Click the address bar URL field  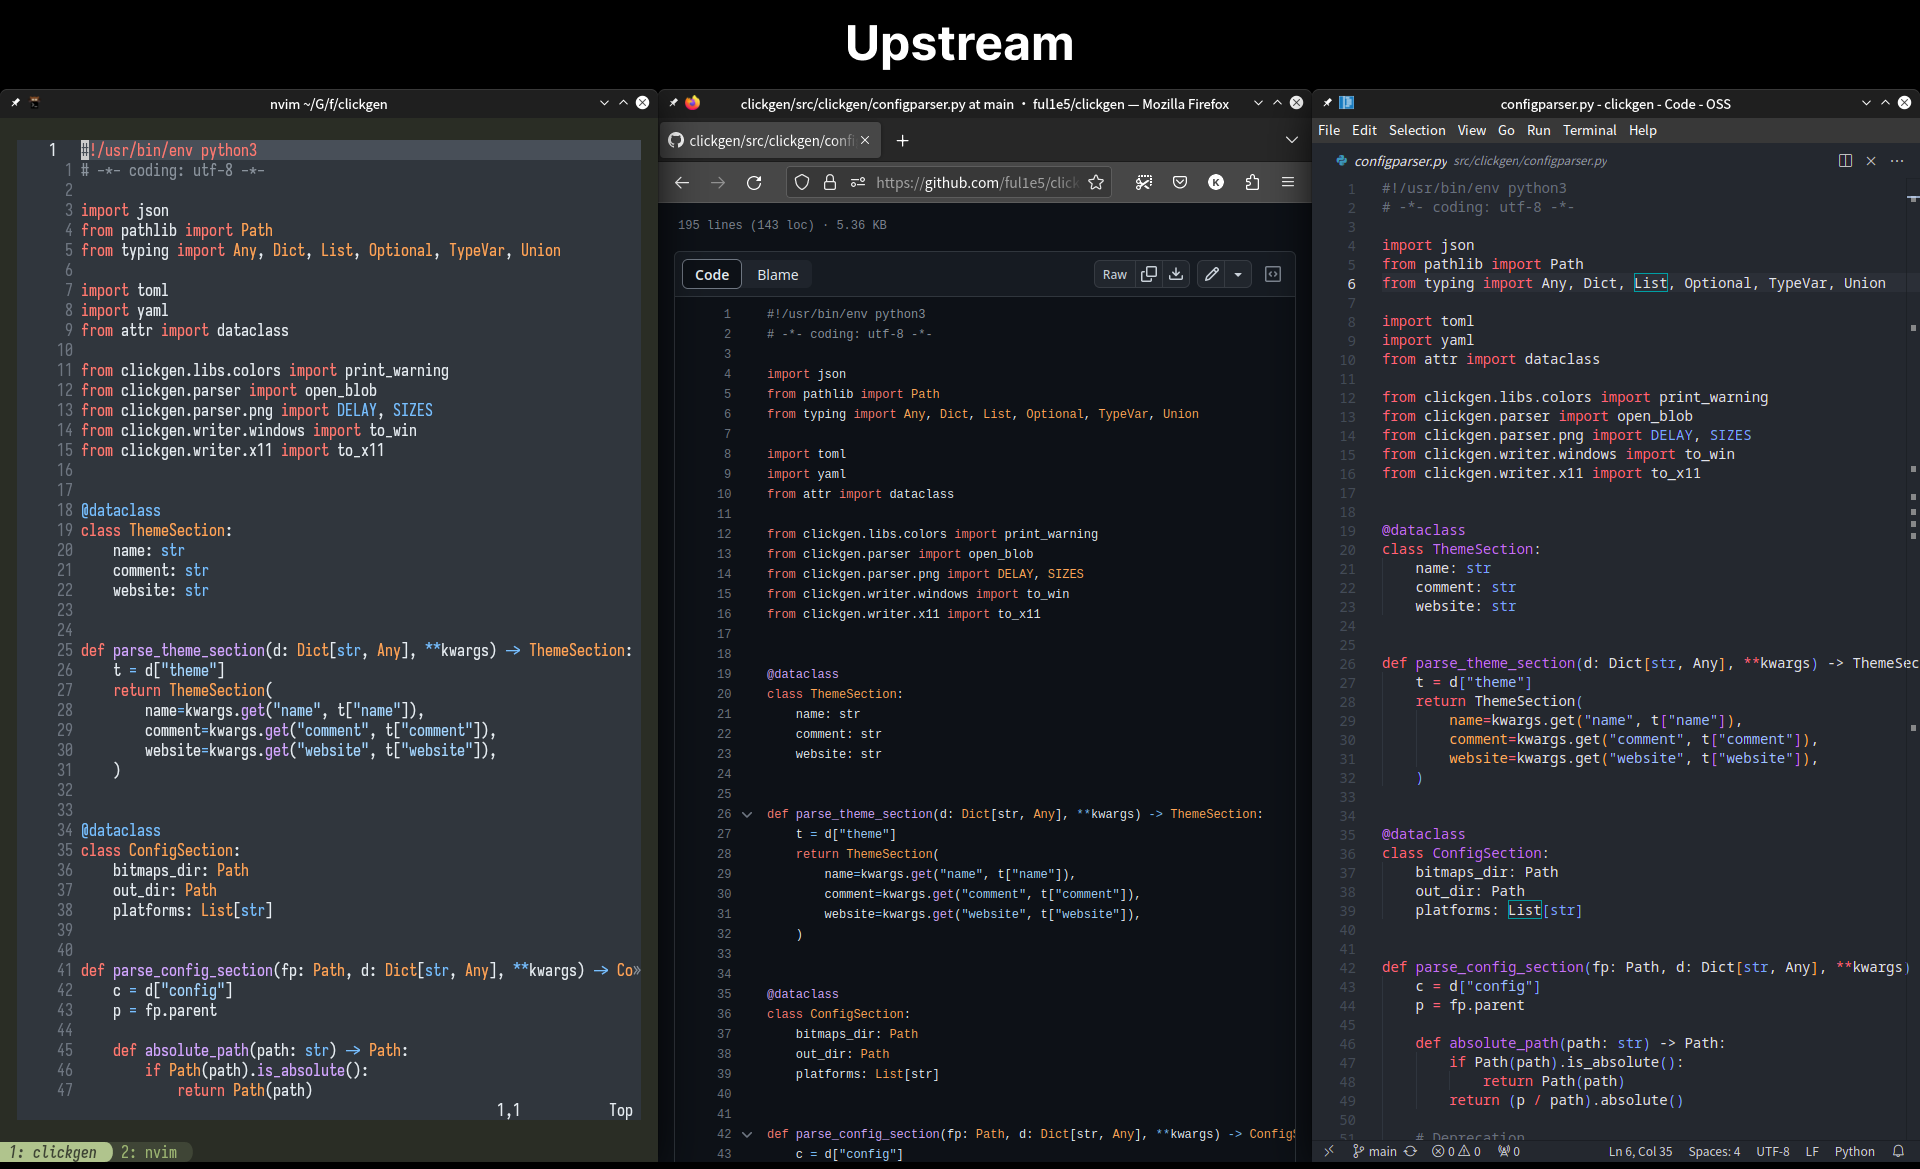coord(975,182)
